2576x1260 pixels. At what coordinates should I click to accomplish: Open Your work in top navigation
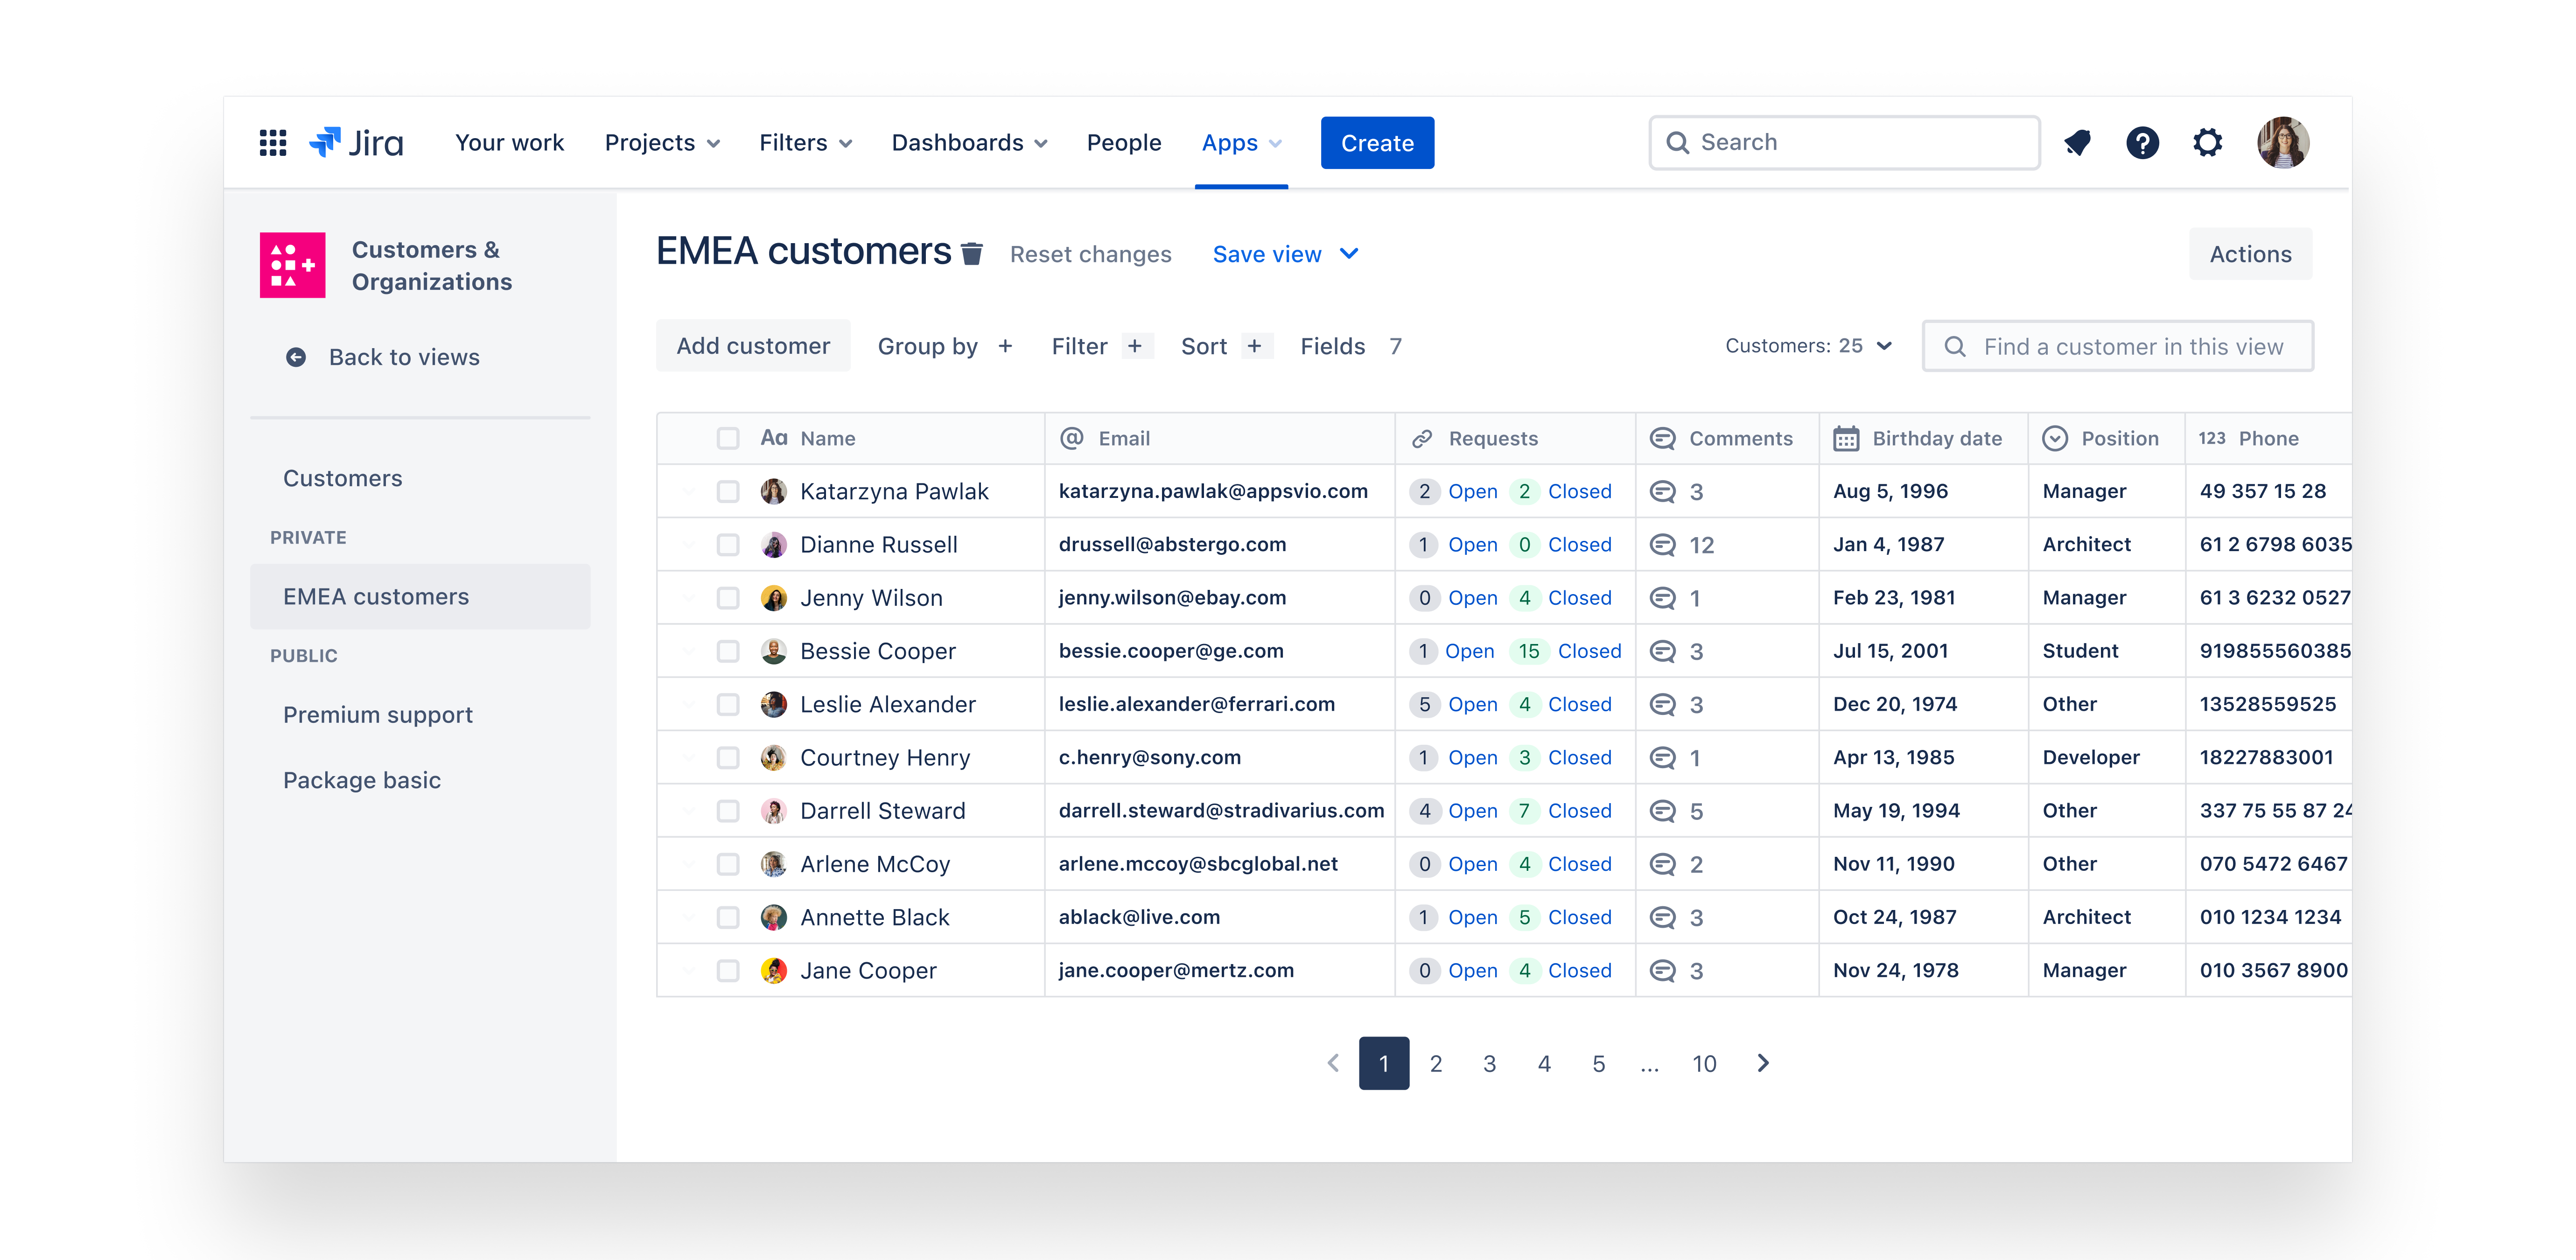point(510,143)
